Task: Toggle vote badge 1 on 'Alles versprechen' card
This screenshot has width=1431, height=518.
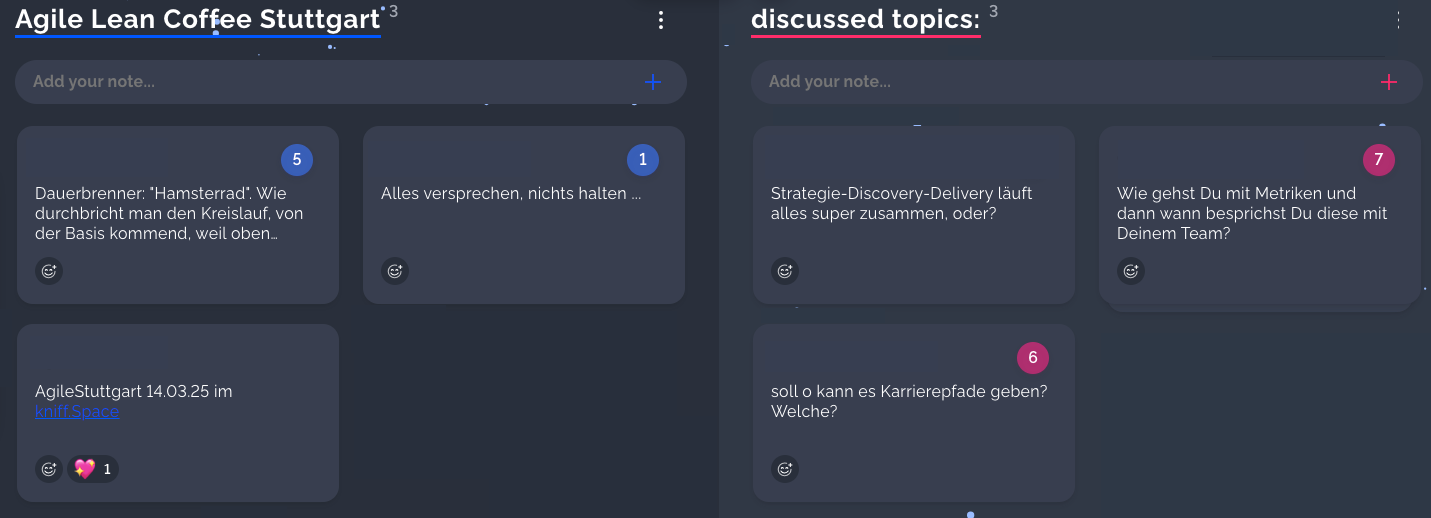Action: click(643, 160)
